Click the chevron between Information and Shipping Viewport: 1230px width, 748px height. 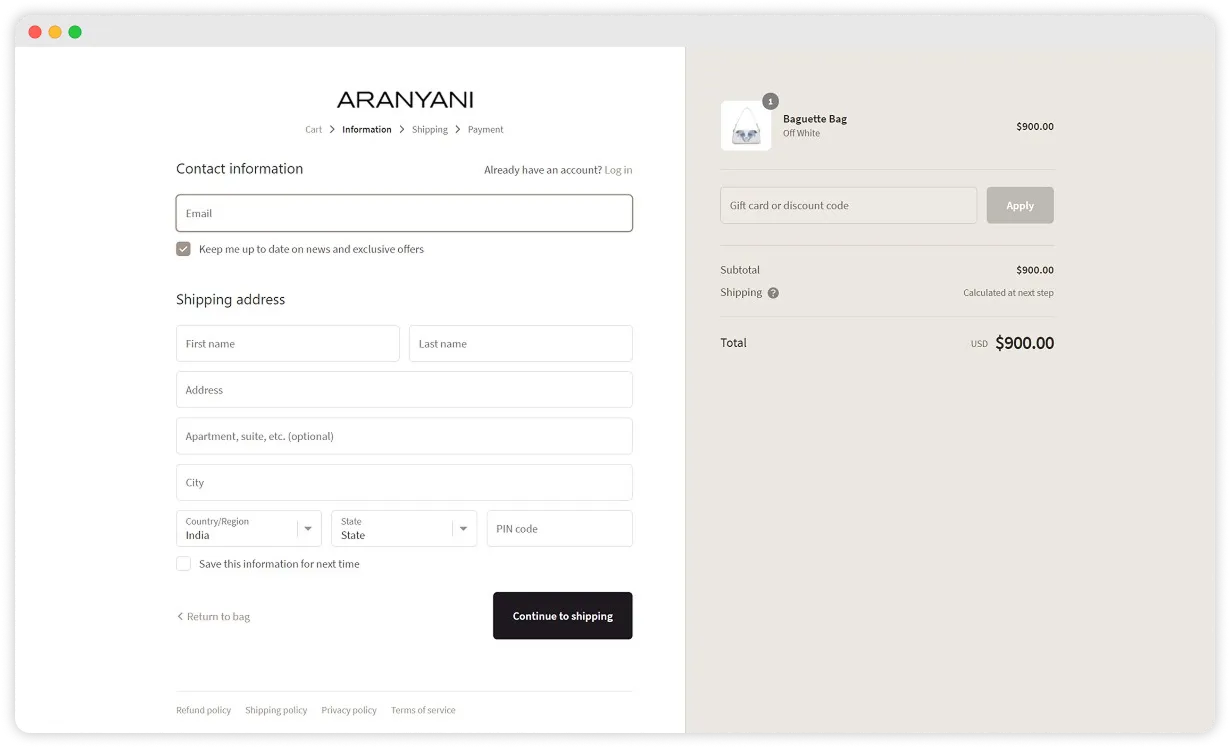click(x=402, y=129)
